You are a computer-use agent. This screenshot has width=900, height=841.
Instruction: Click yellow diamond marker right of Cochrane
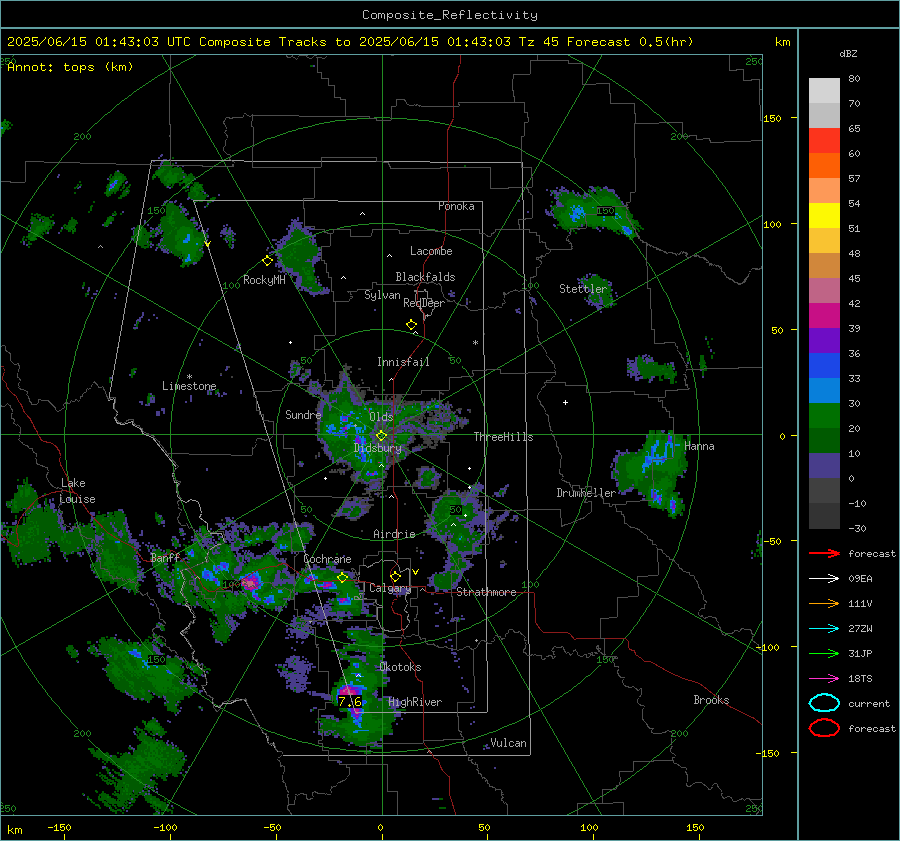click(342, 578)
